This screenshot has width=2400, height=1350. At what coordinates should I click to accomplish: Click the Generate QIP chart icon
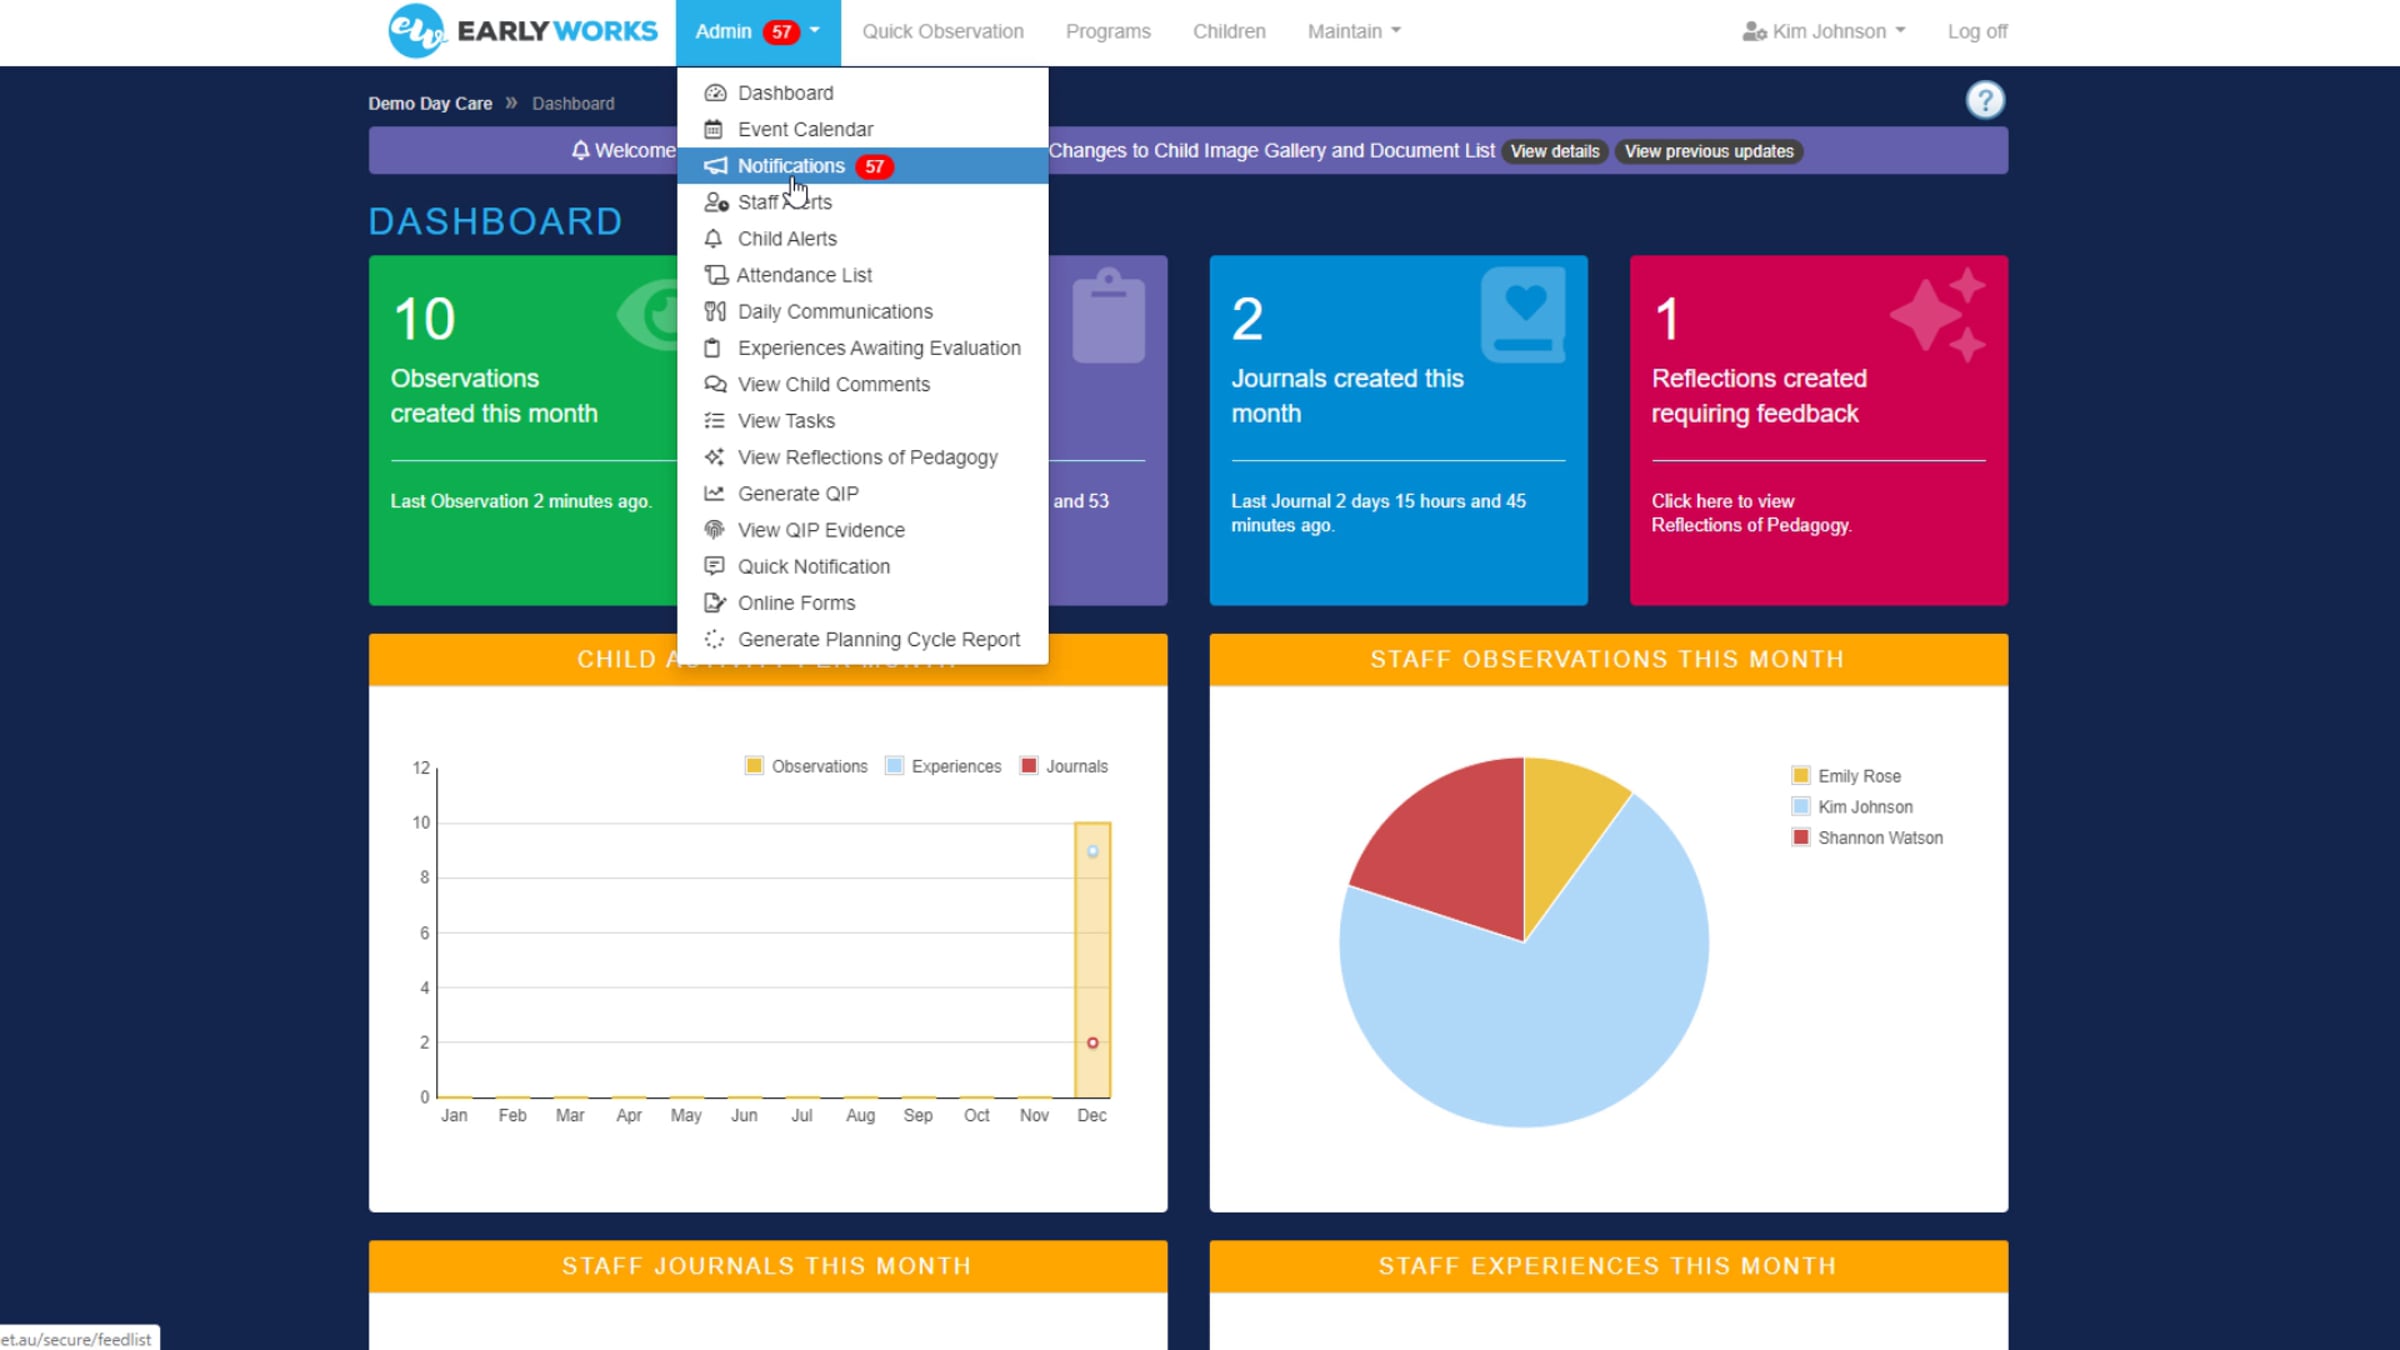tap(714, 494)
